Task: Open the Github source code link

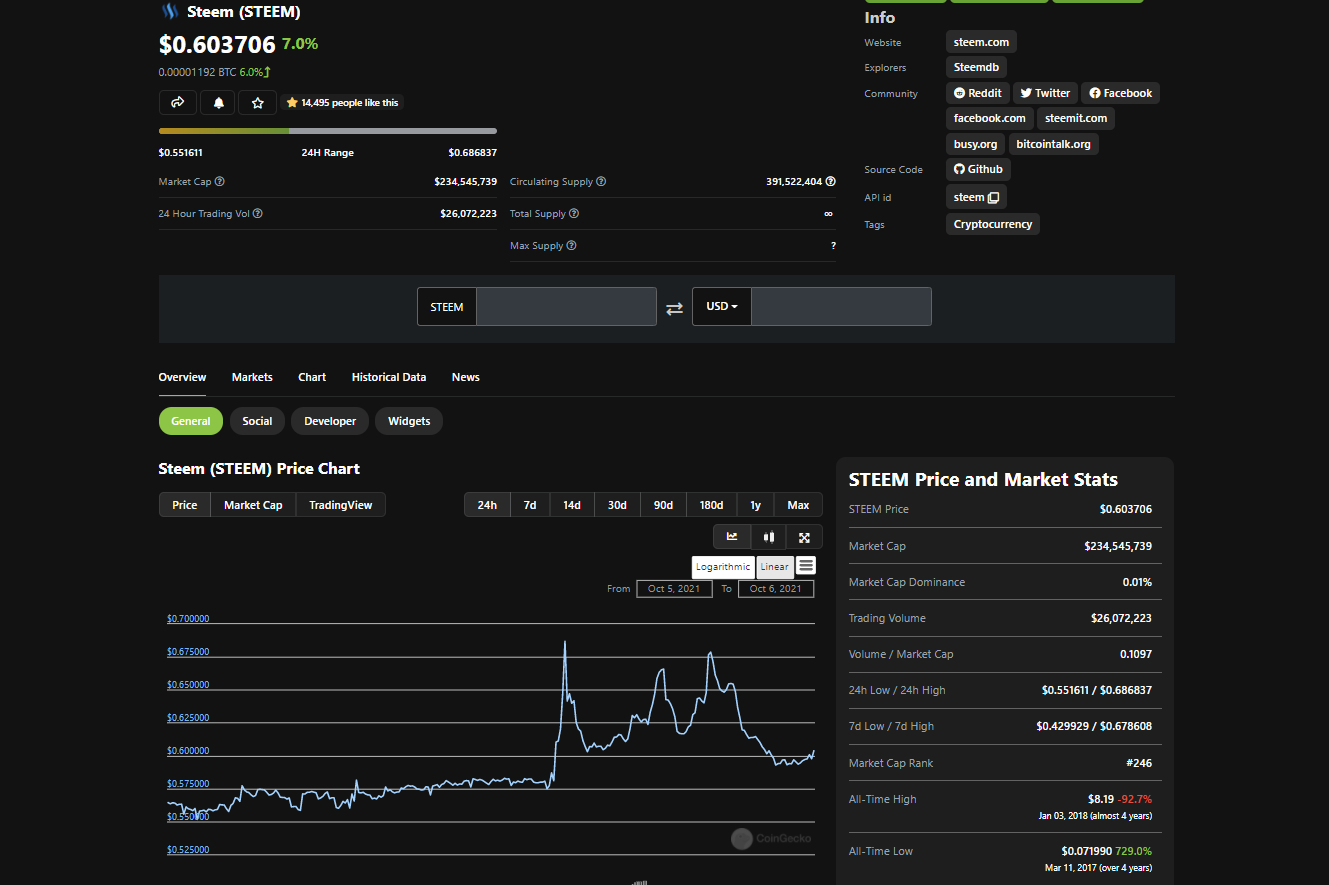Action: [x=978, y=169]
